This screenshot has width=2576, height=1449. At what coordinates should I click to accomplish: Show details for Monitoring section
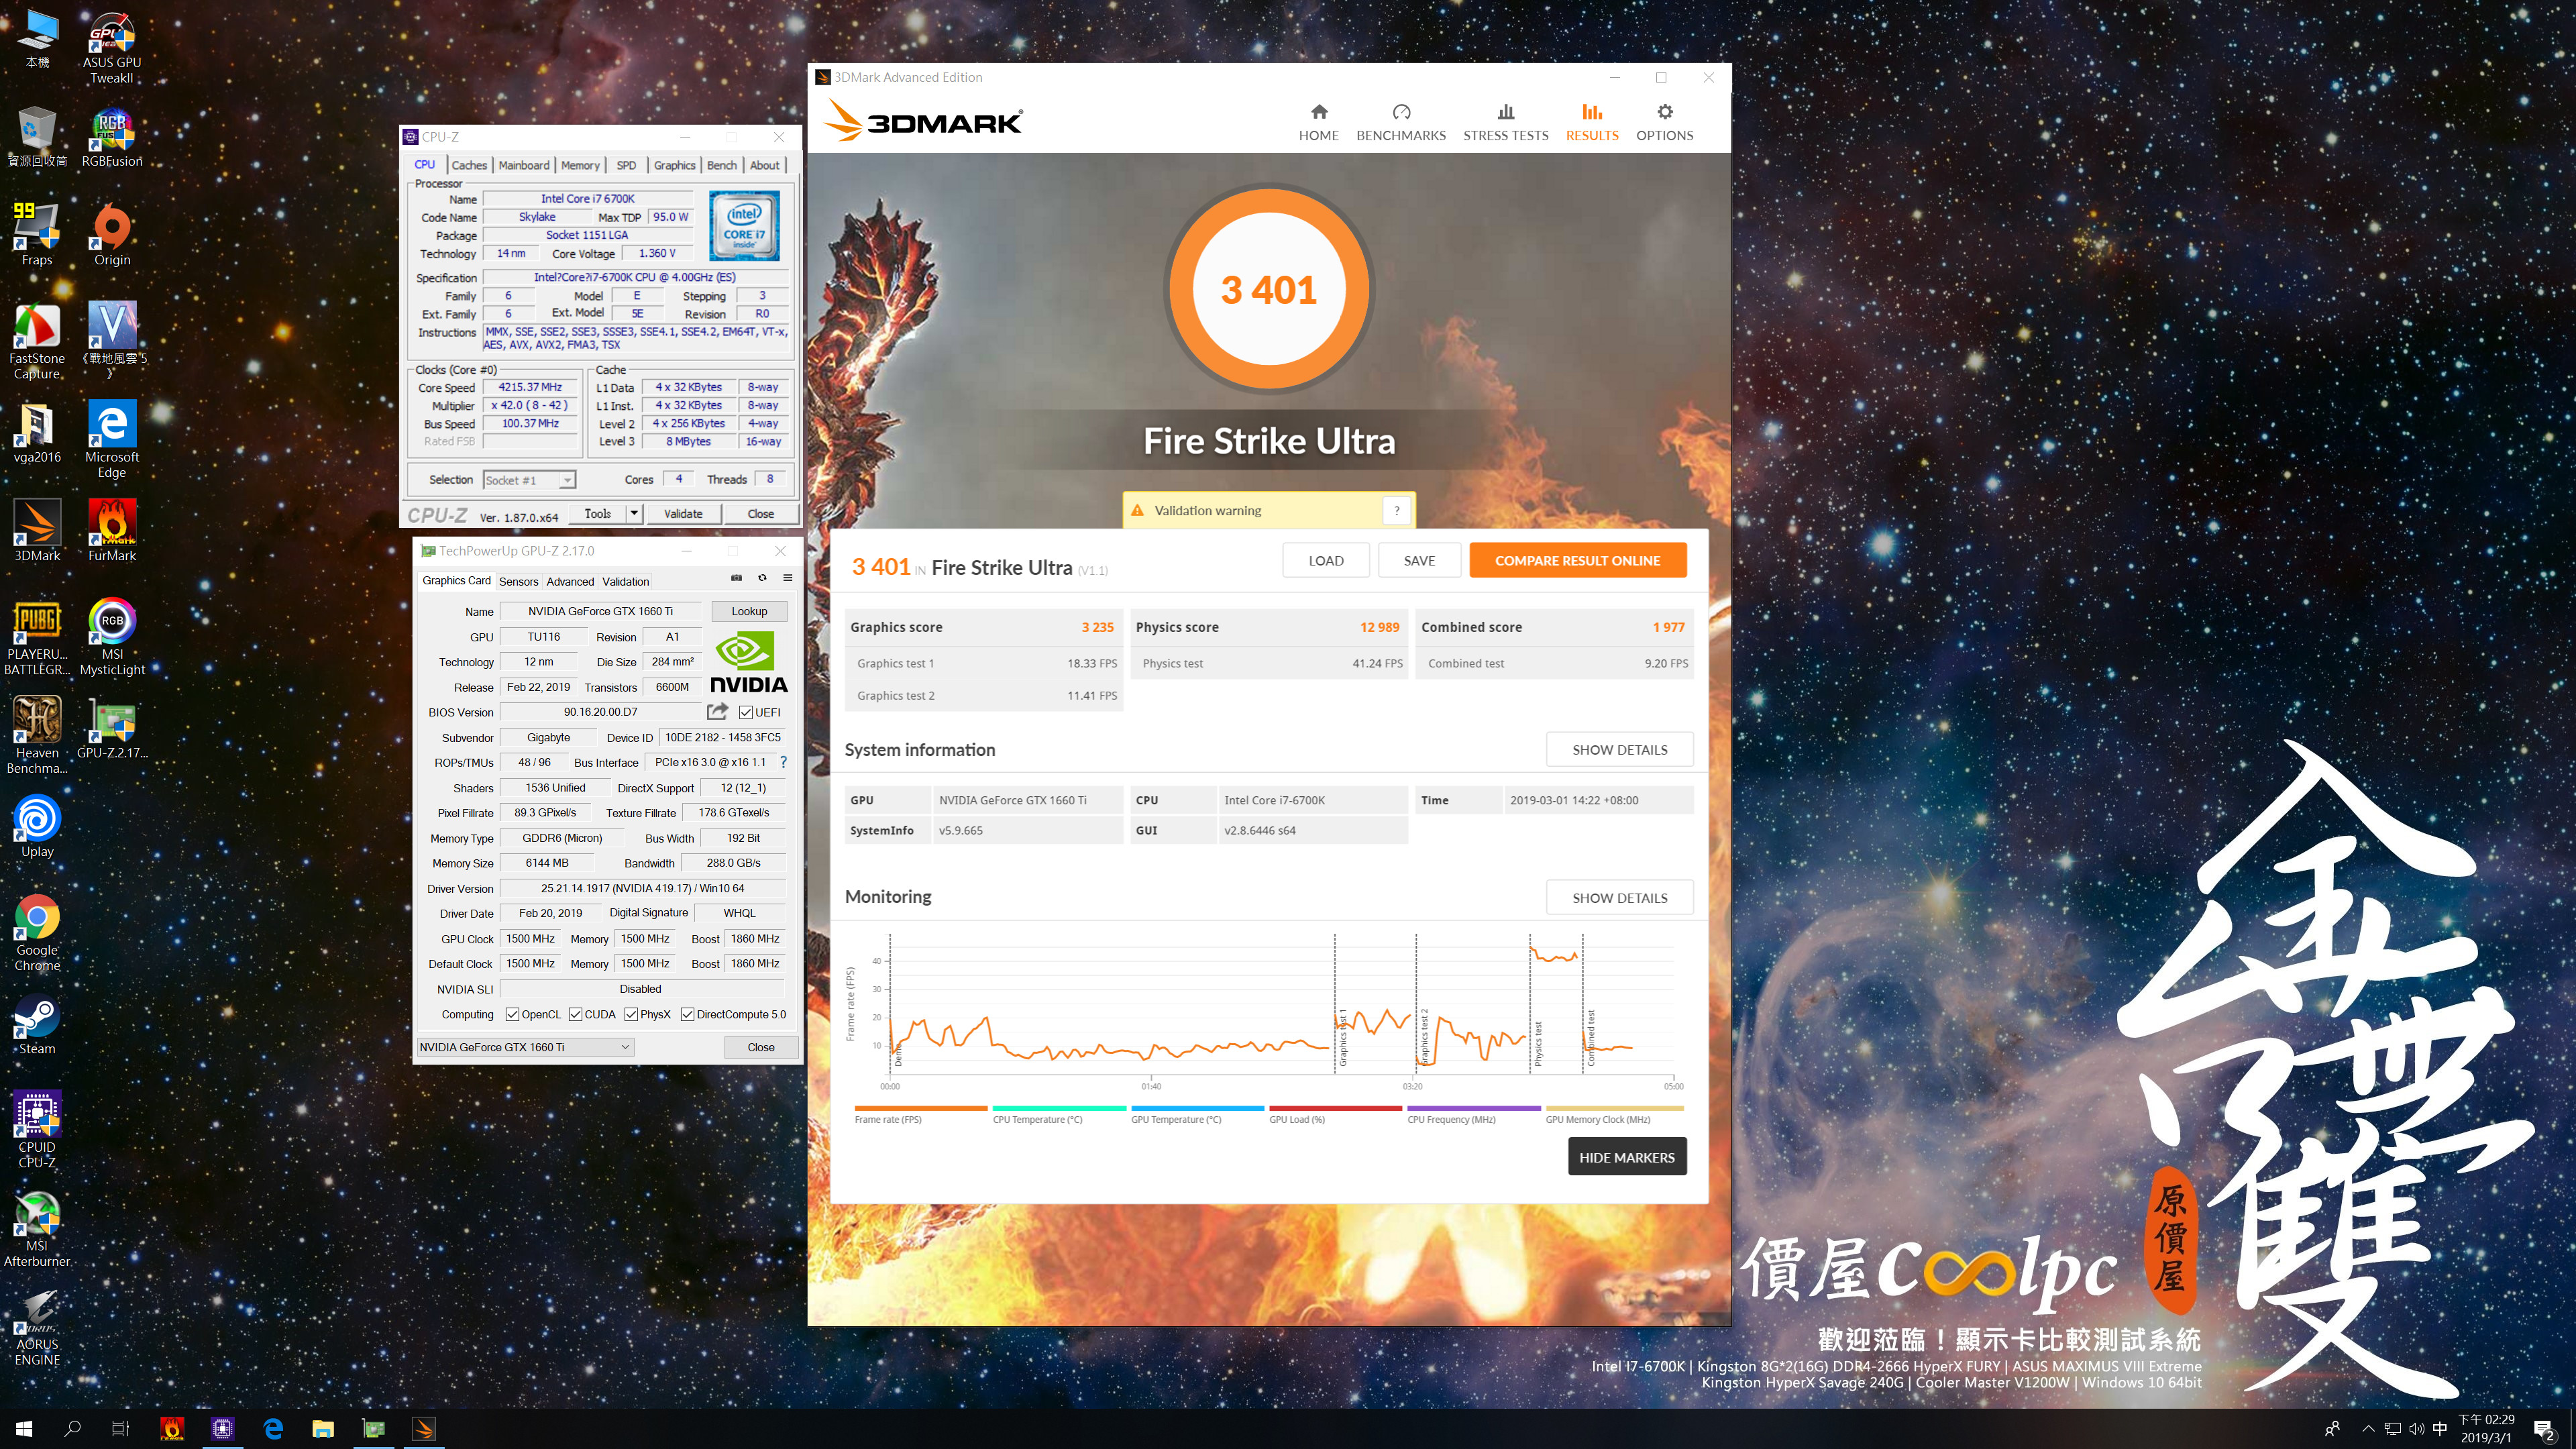1619,897
